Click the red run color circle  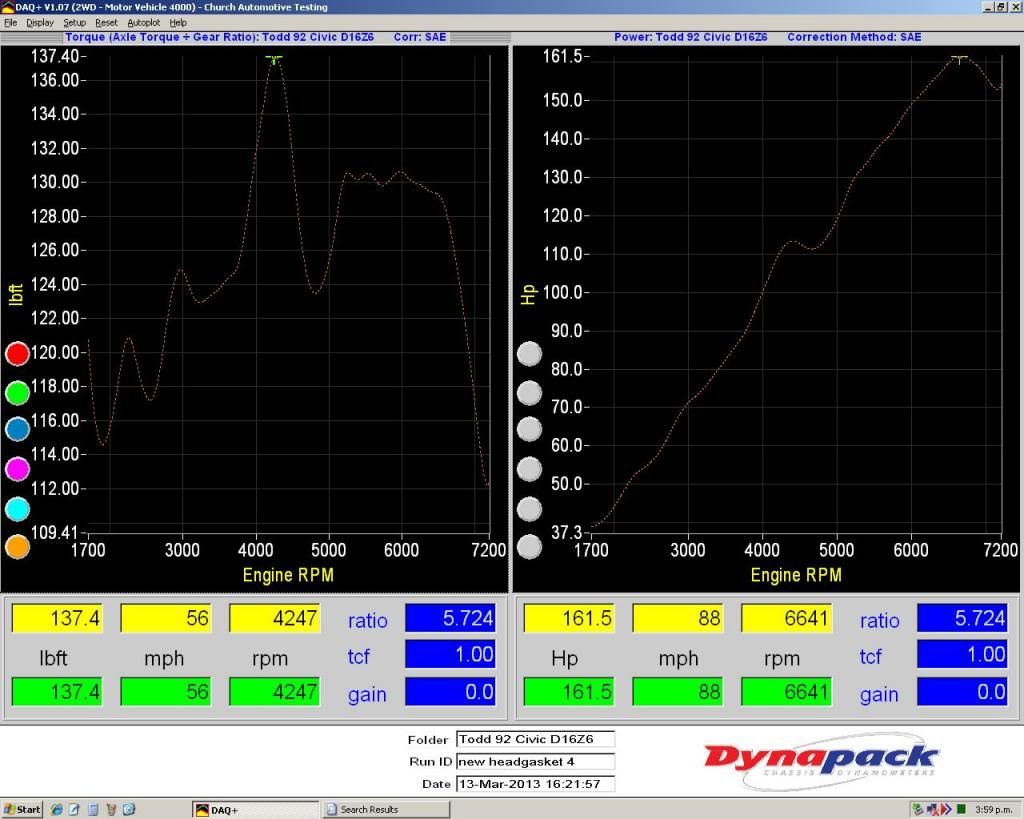[x=17, y=353]
